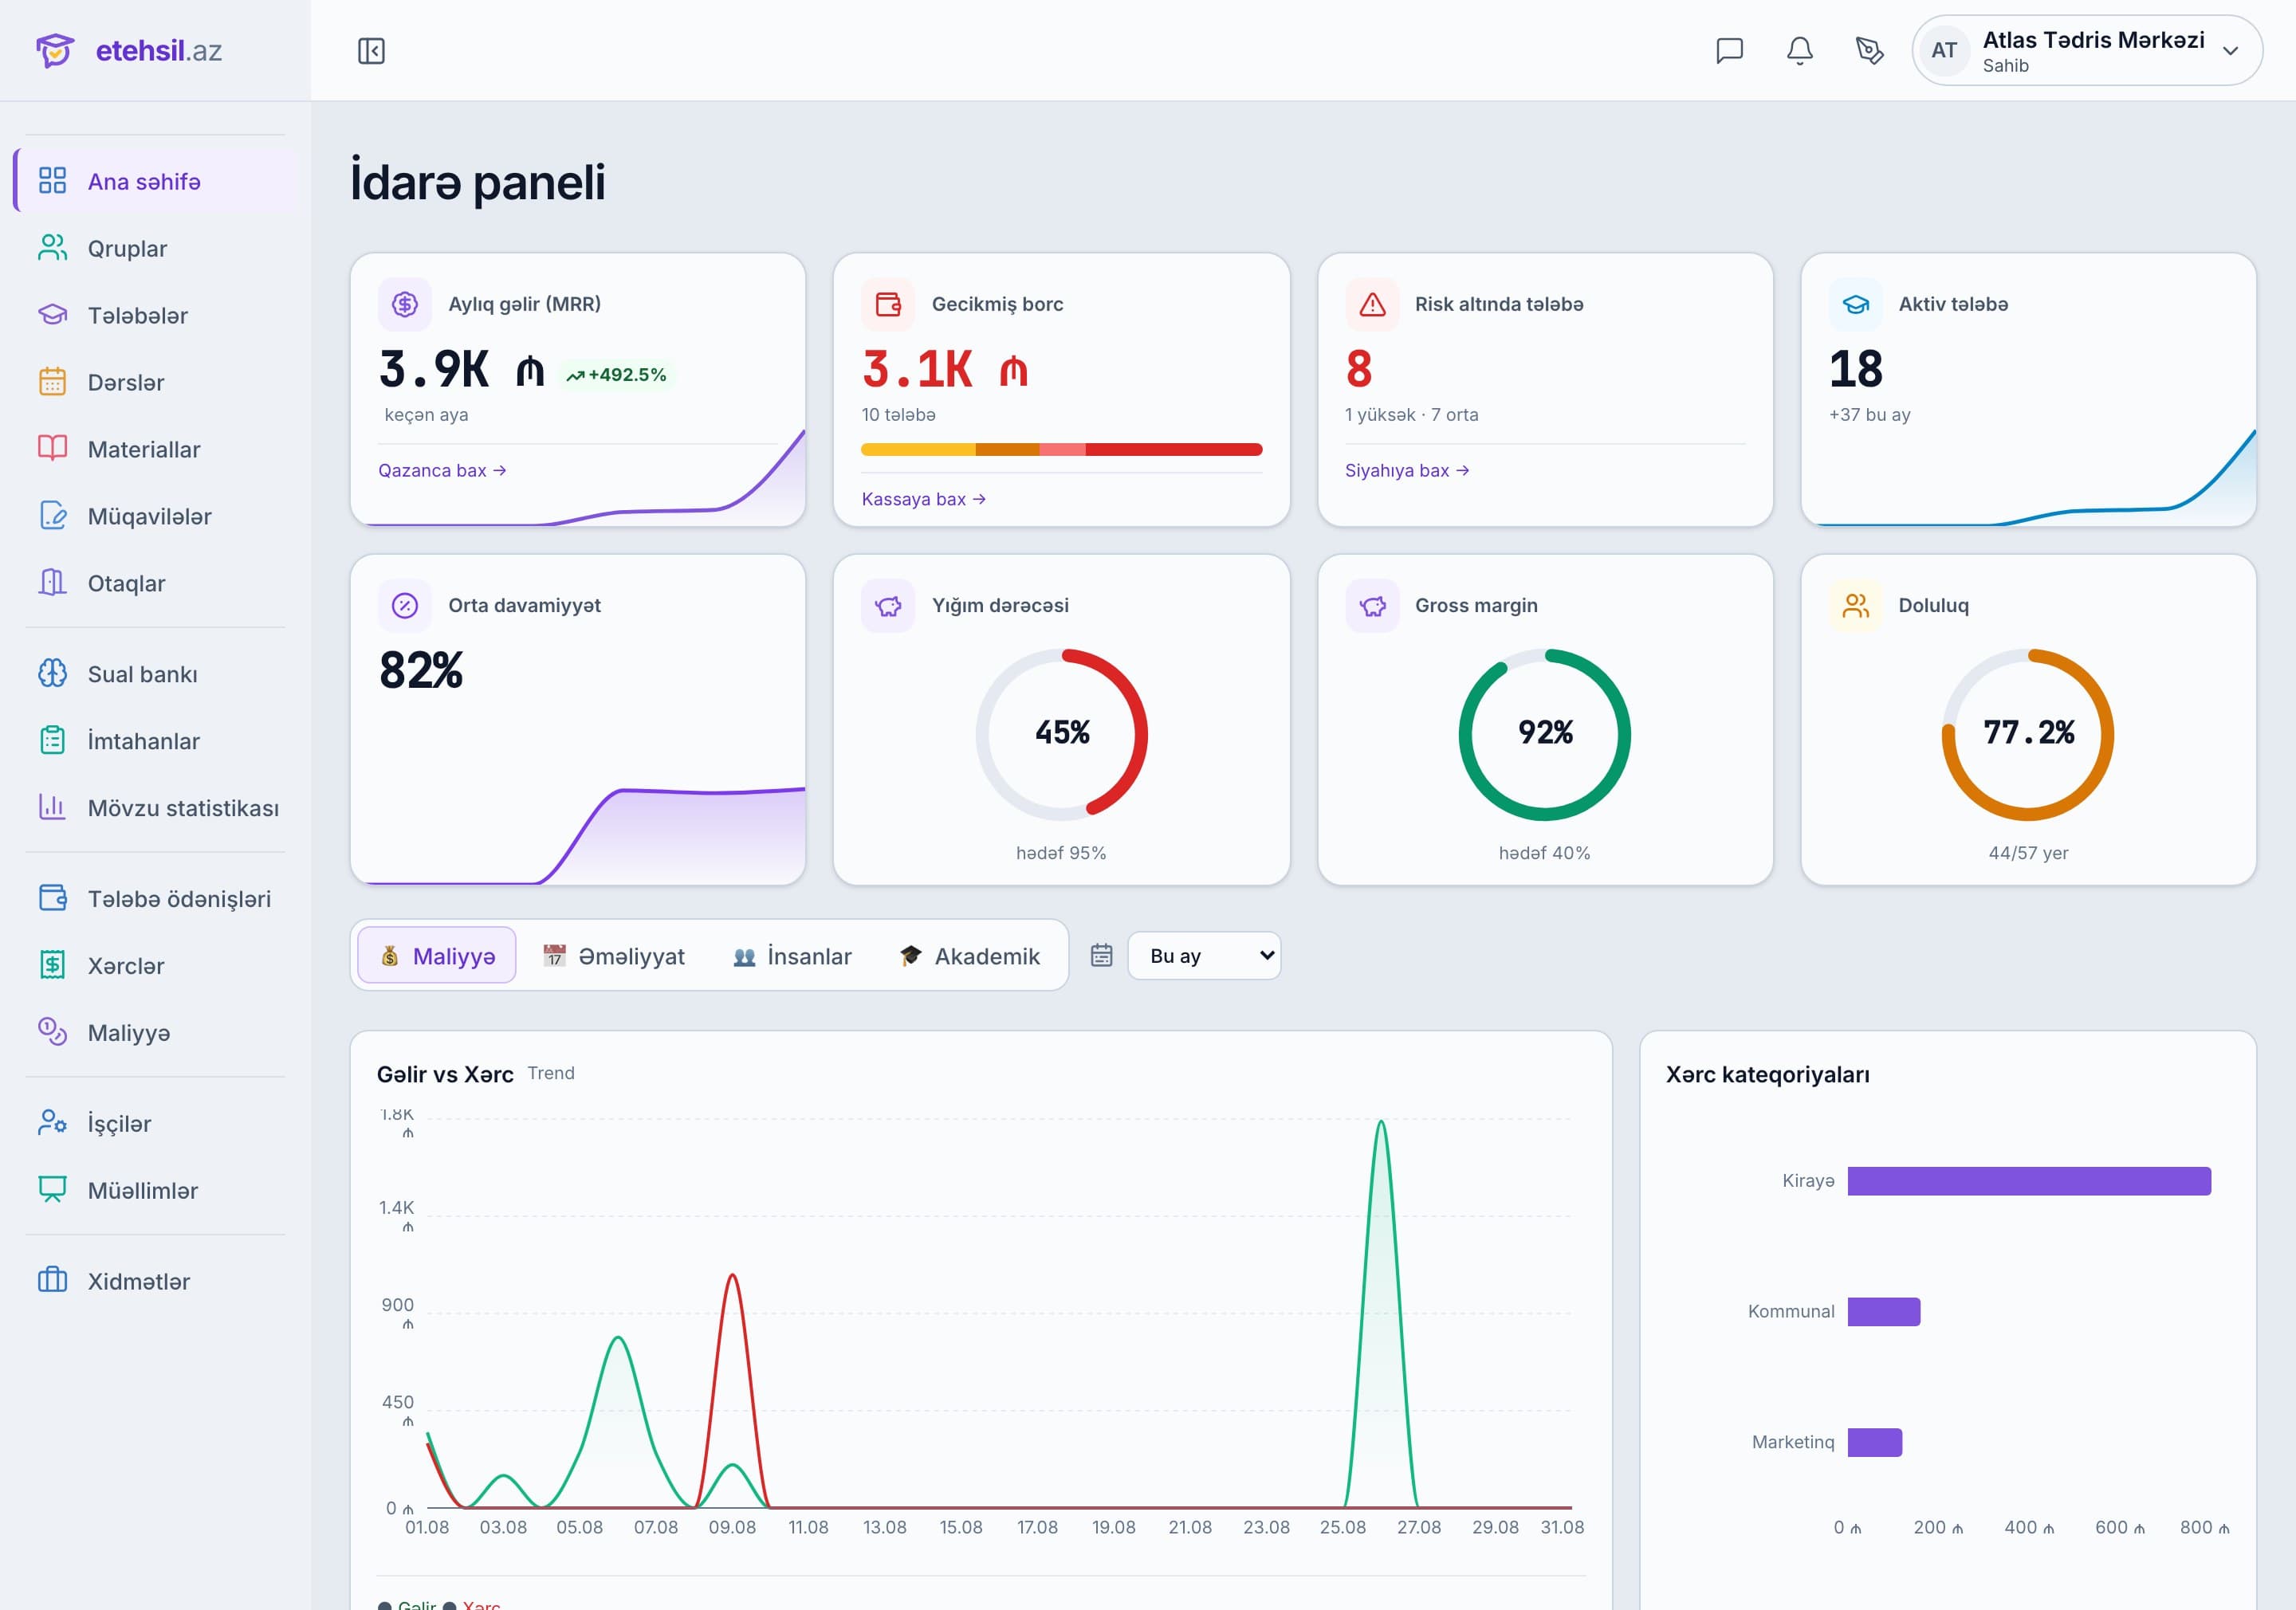
Task: Click the Xərc kateqoriyaları title
Action: click(x=1768, y=1075)
